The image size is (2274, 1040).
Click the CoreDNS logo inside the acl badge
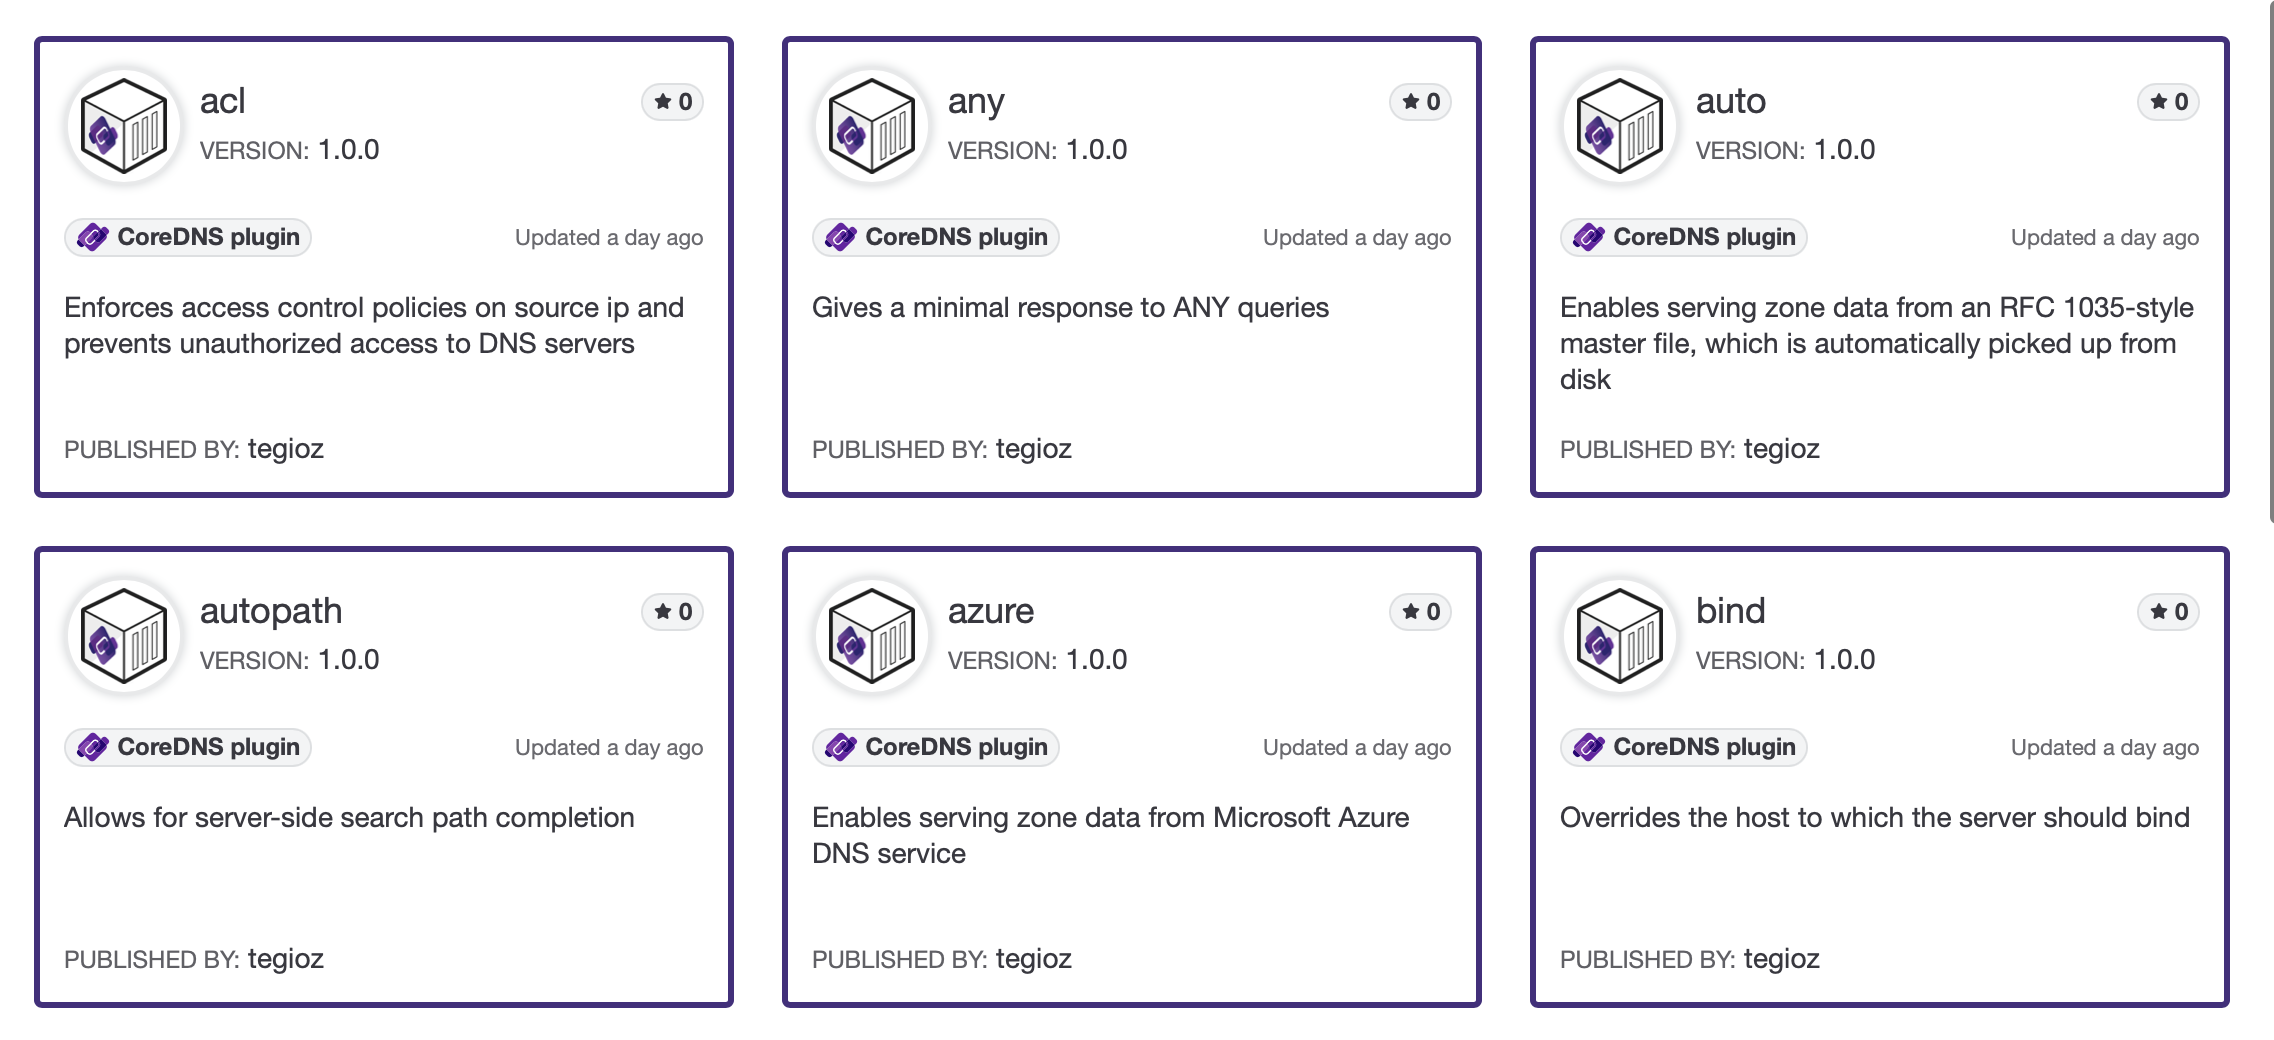[x=93, y=237]
